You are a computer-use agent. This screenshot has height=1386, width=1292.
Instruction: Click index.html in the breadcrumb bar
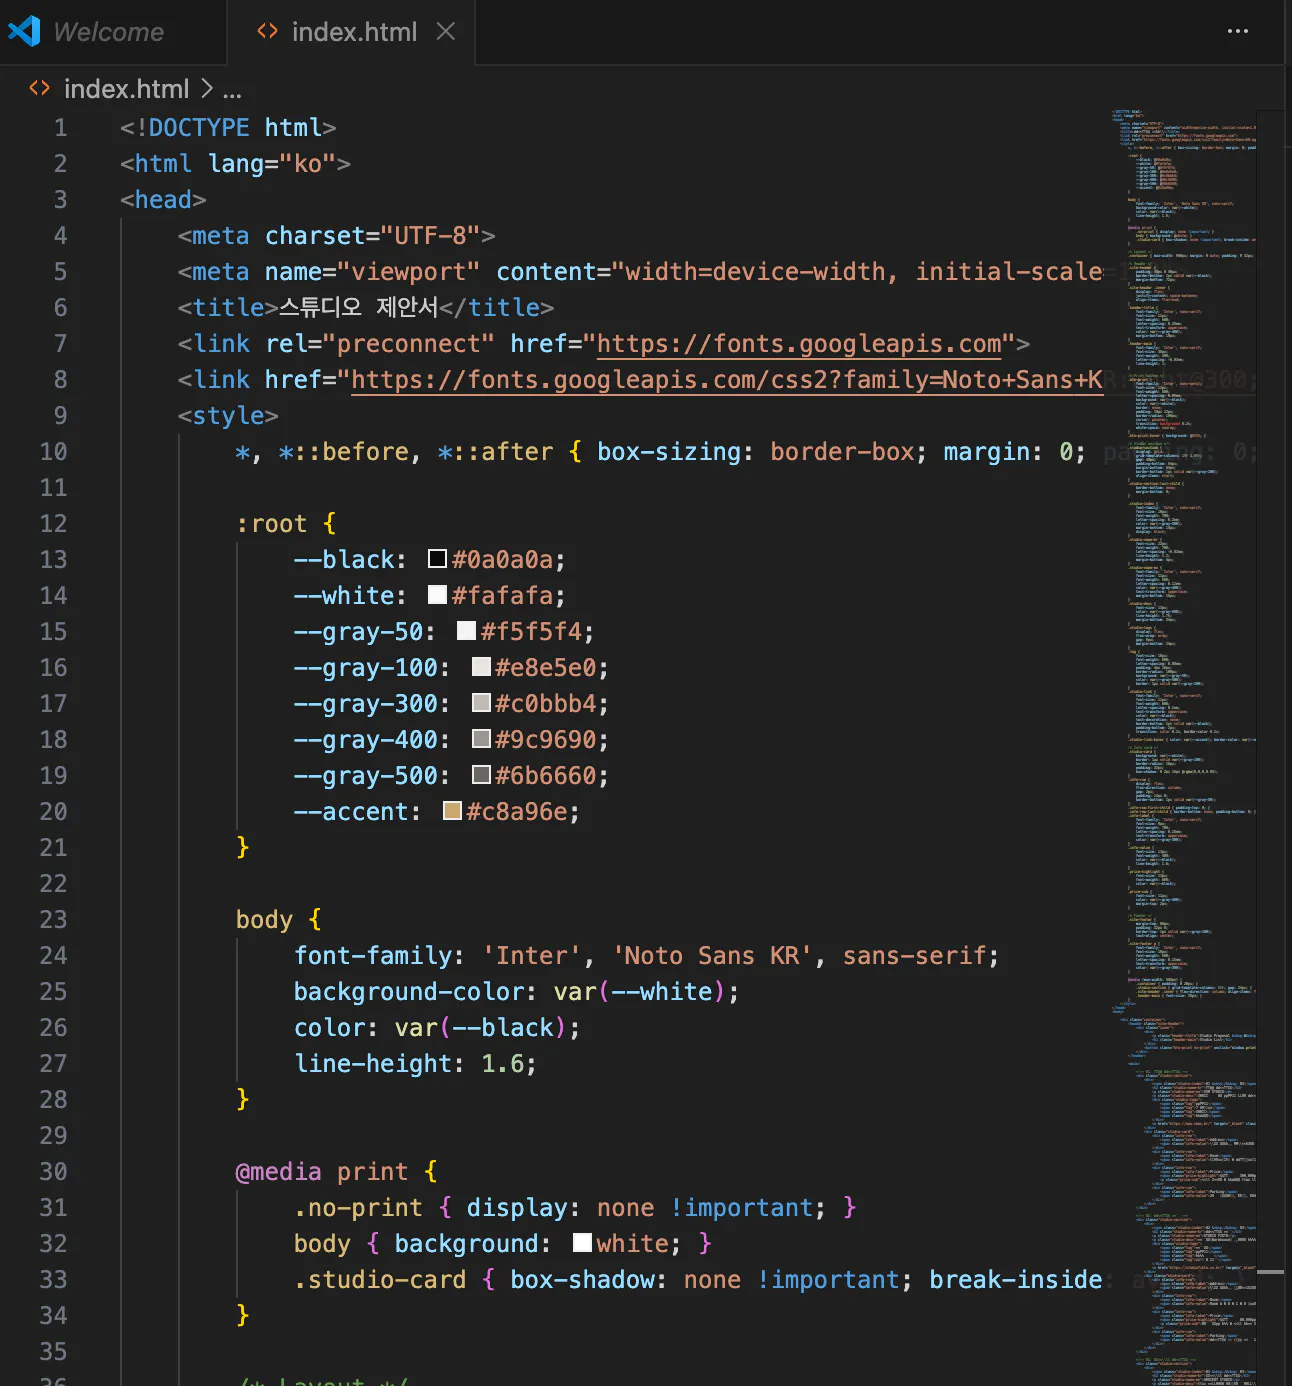coord(126,89)
